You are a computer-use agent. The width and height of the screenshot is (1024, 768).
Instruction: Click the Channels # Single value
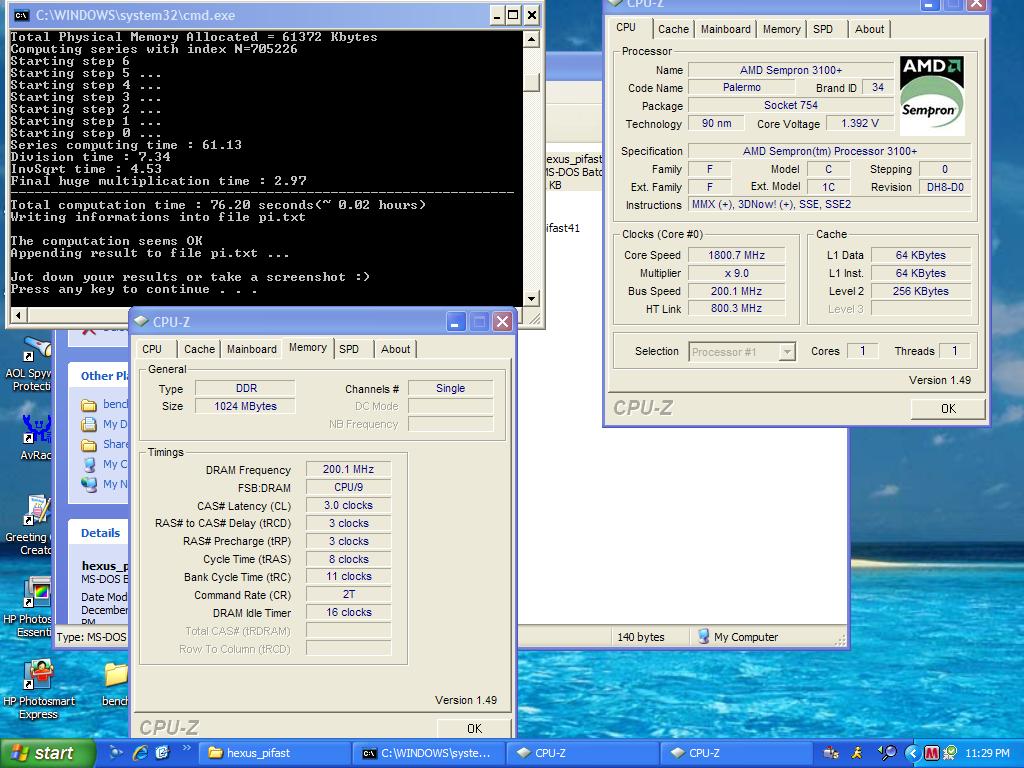point(450,388)
